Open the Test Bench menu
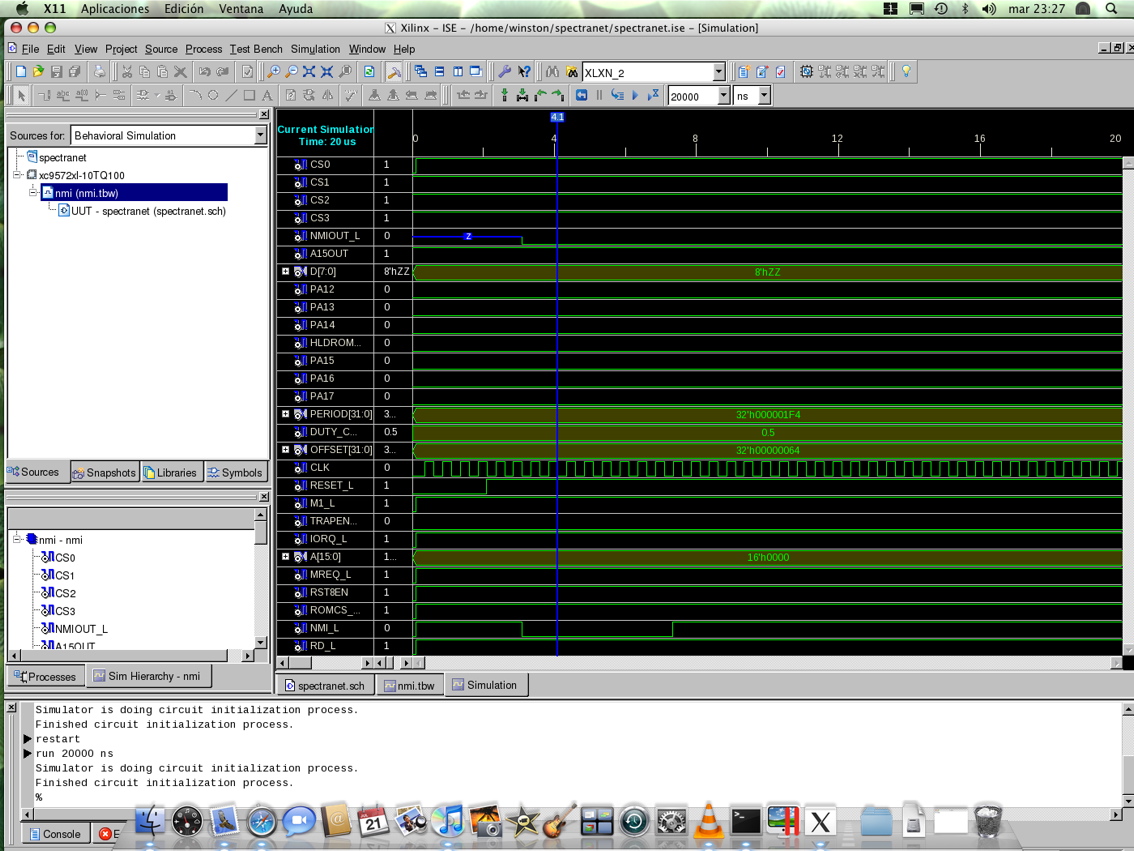The width and height of the screenshot is (1134, 851). click(256, 49)
